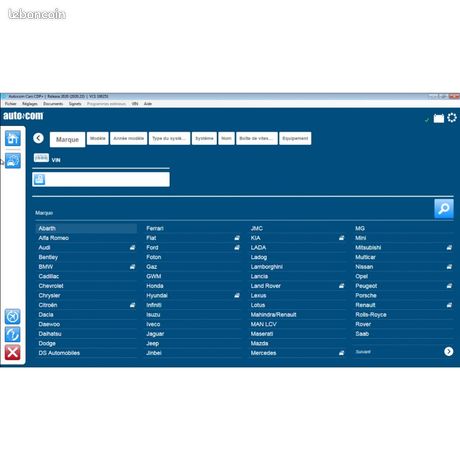Open the Année modèle tab
The image size is (460, 460).
tap(129, 138)
